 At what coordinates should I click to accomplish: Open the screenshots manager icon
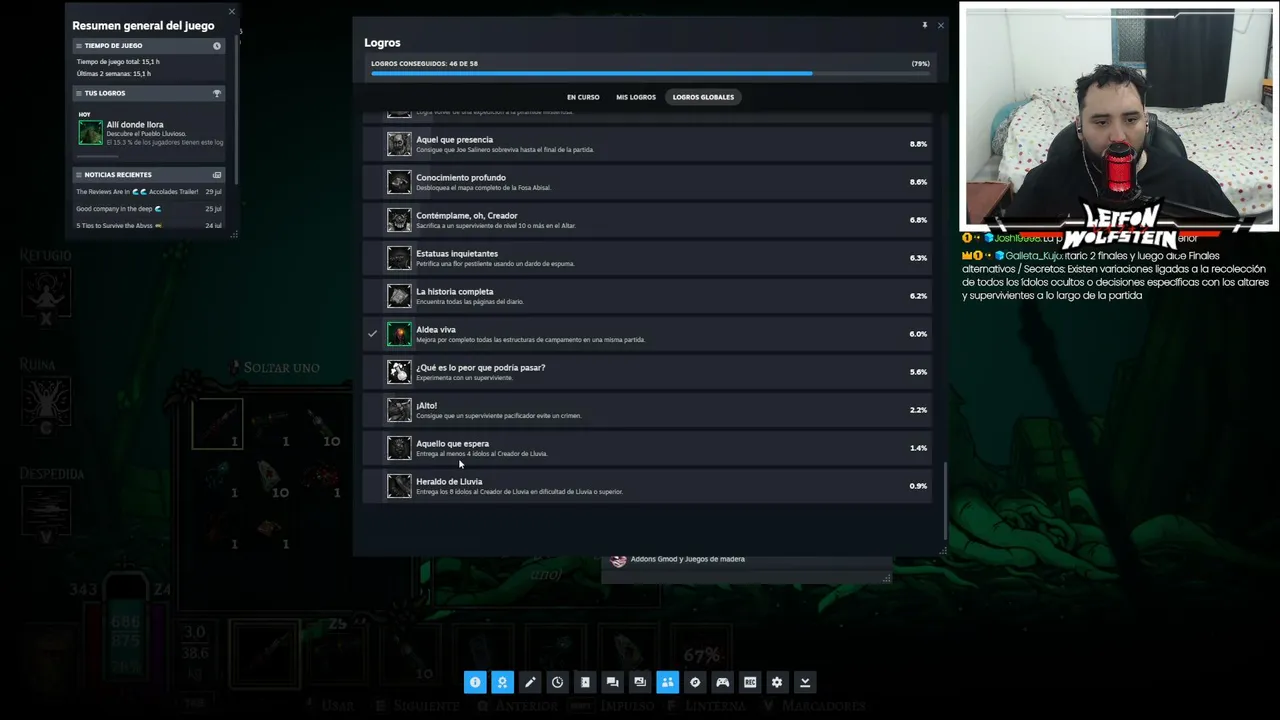click(x=640, y=682)
